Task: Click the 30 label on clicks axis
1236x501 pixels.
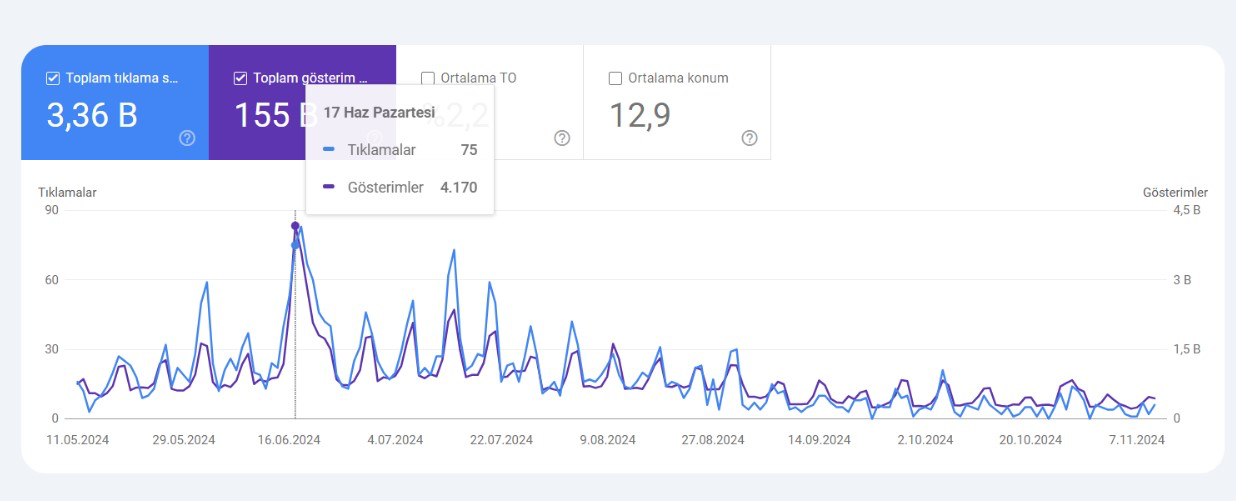Action: [53, 349]
